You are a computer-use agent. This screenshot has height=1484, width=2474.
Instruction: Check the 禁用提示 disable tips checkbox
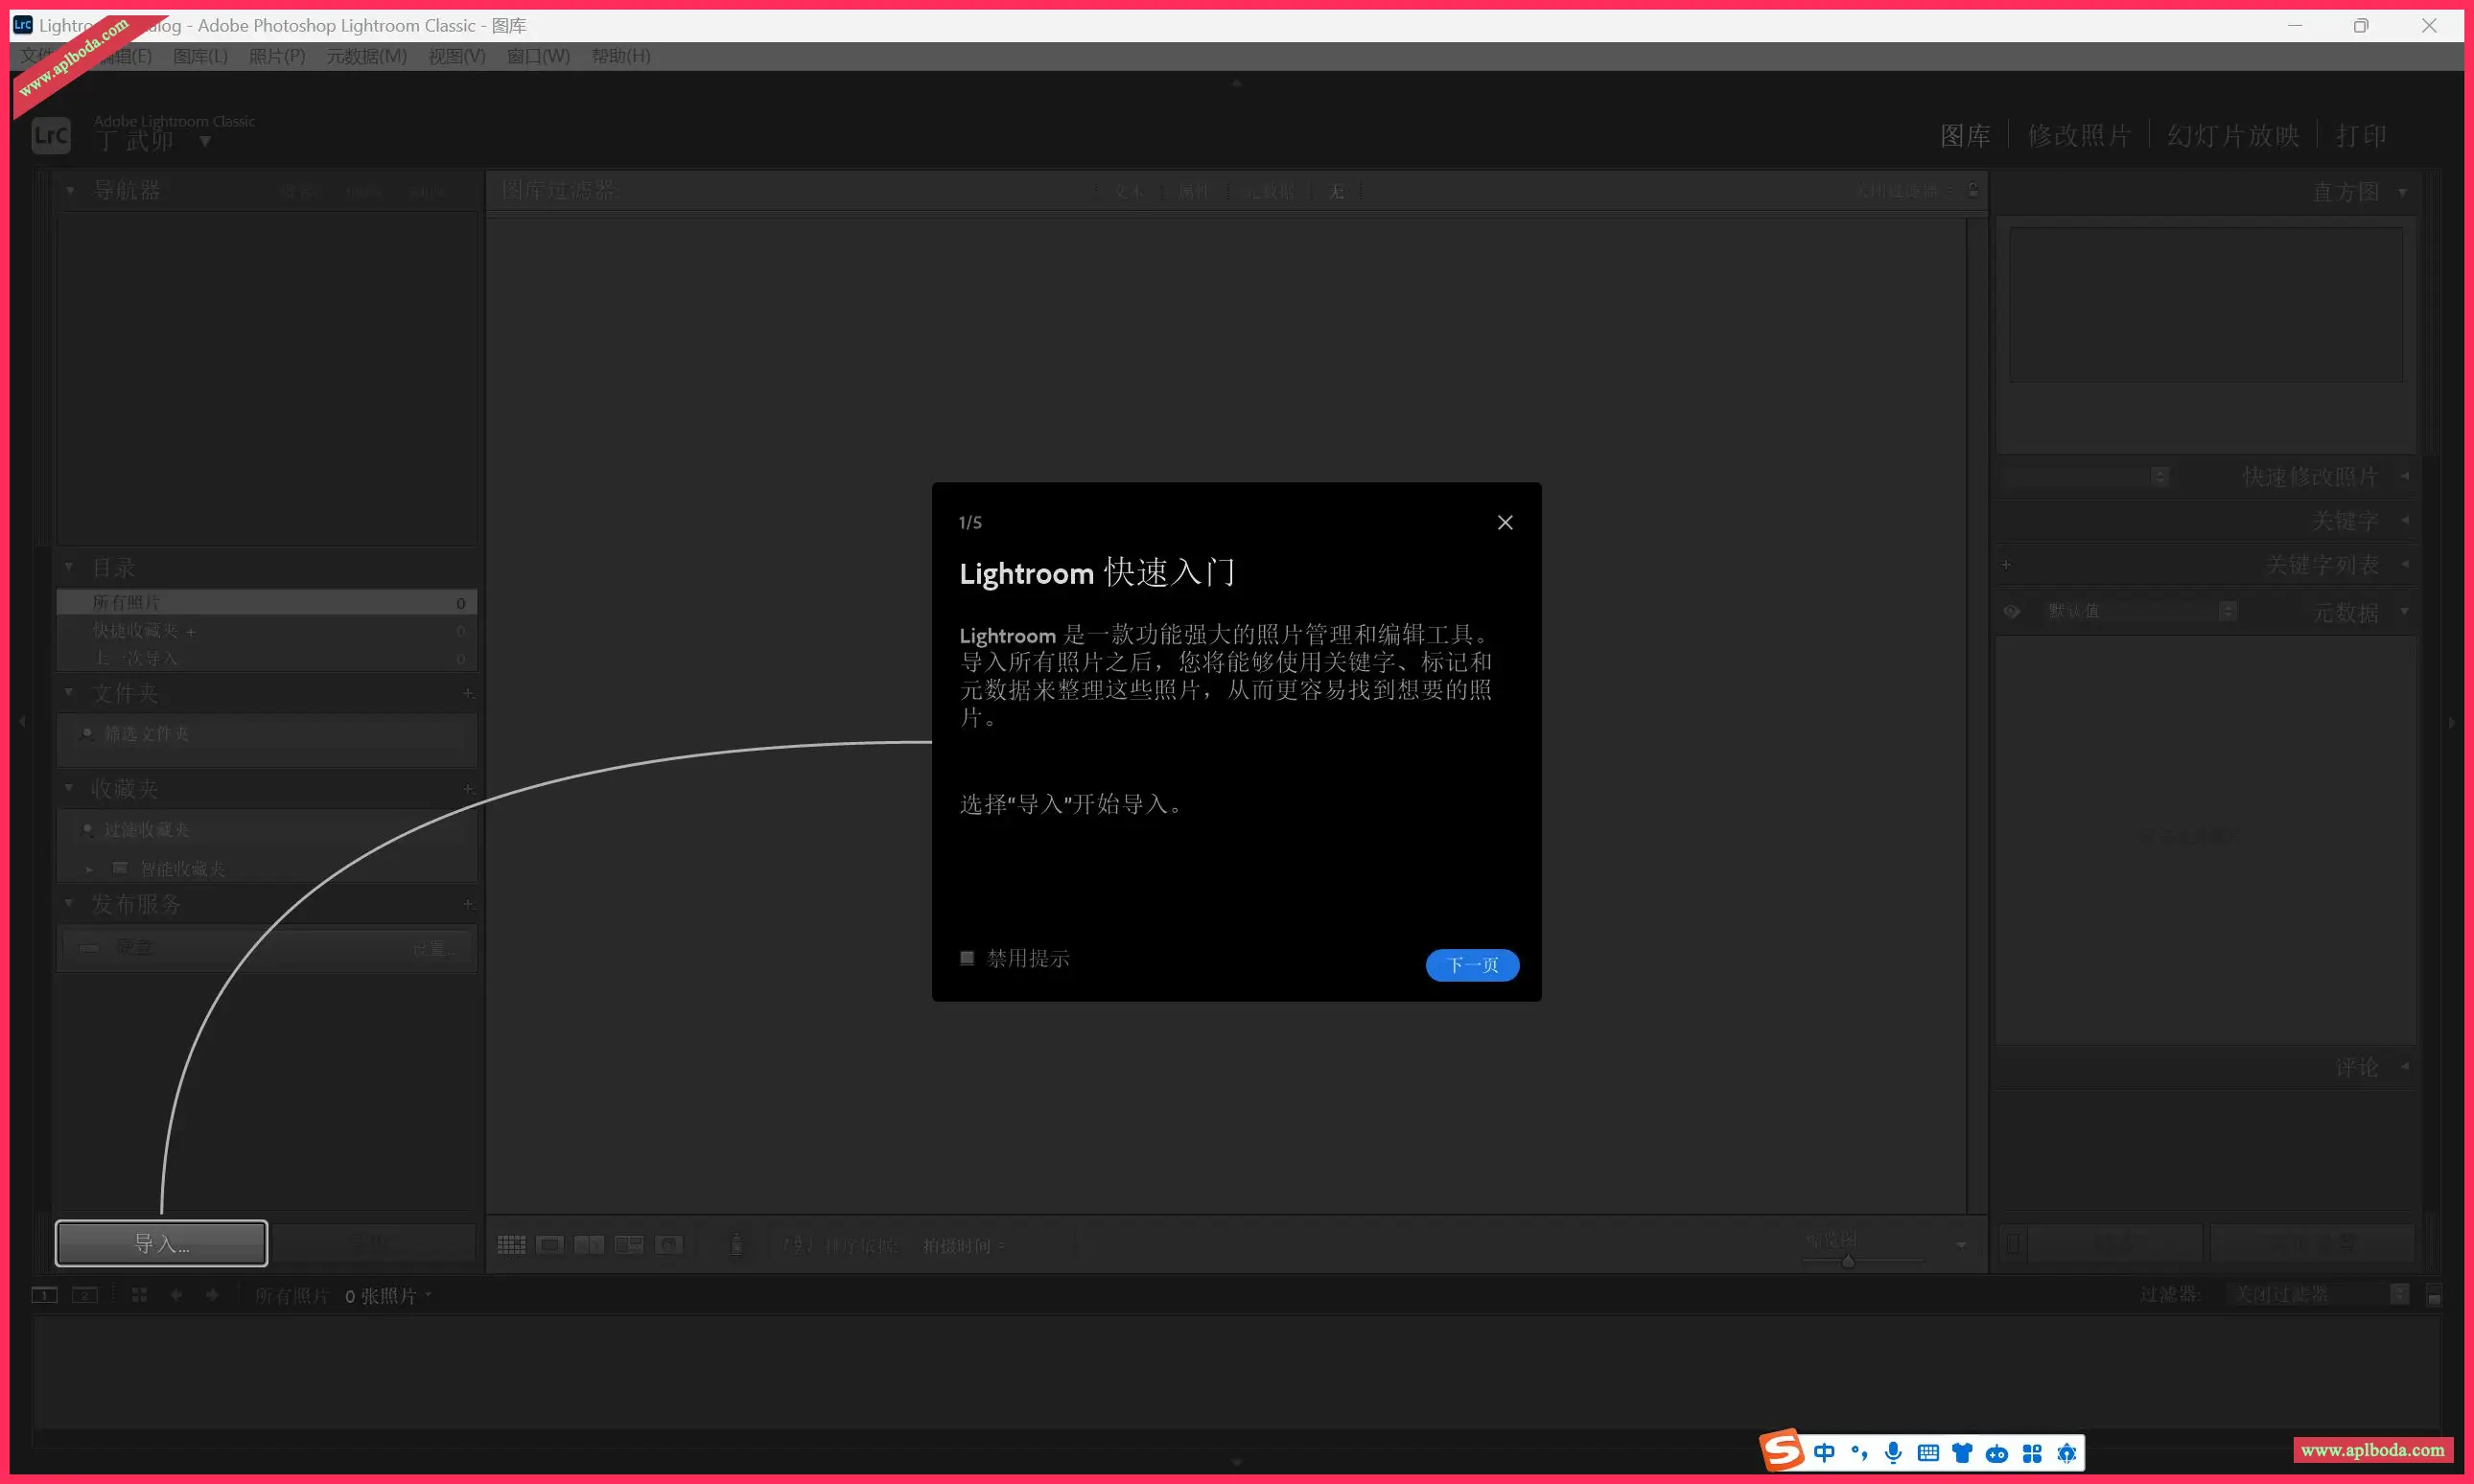[967, 958]
